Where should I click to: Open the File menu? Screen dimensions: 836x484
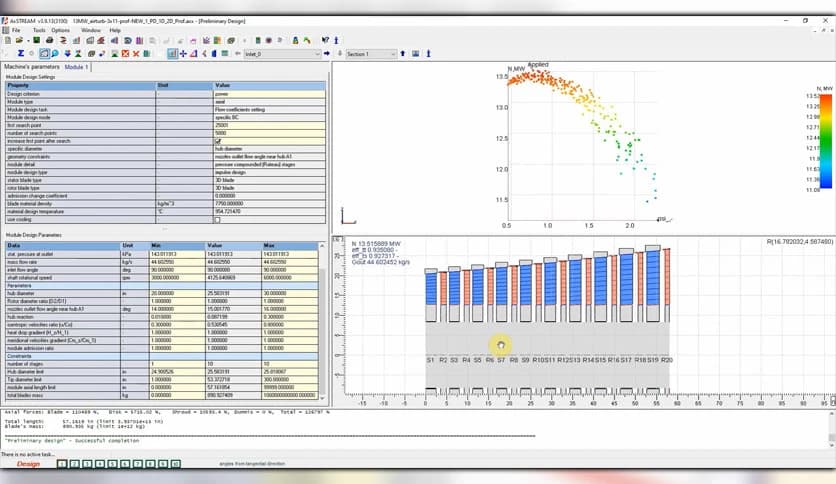16,30
